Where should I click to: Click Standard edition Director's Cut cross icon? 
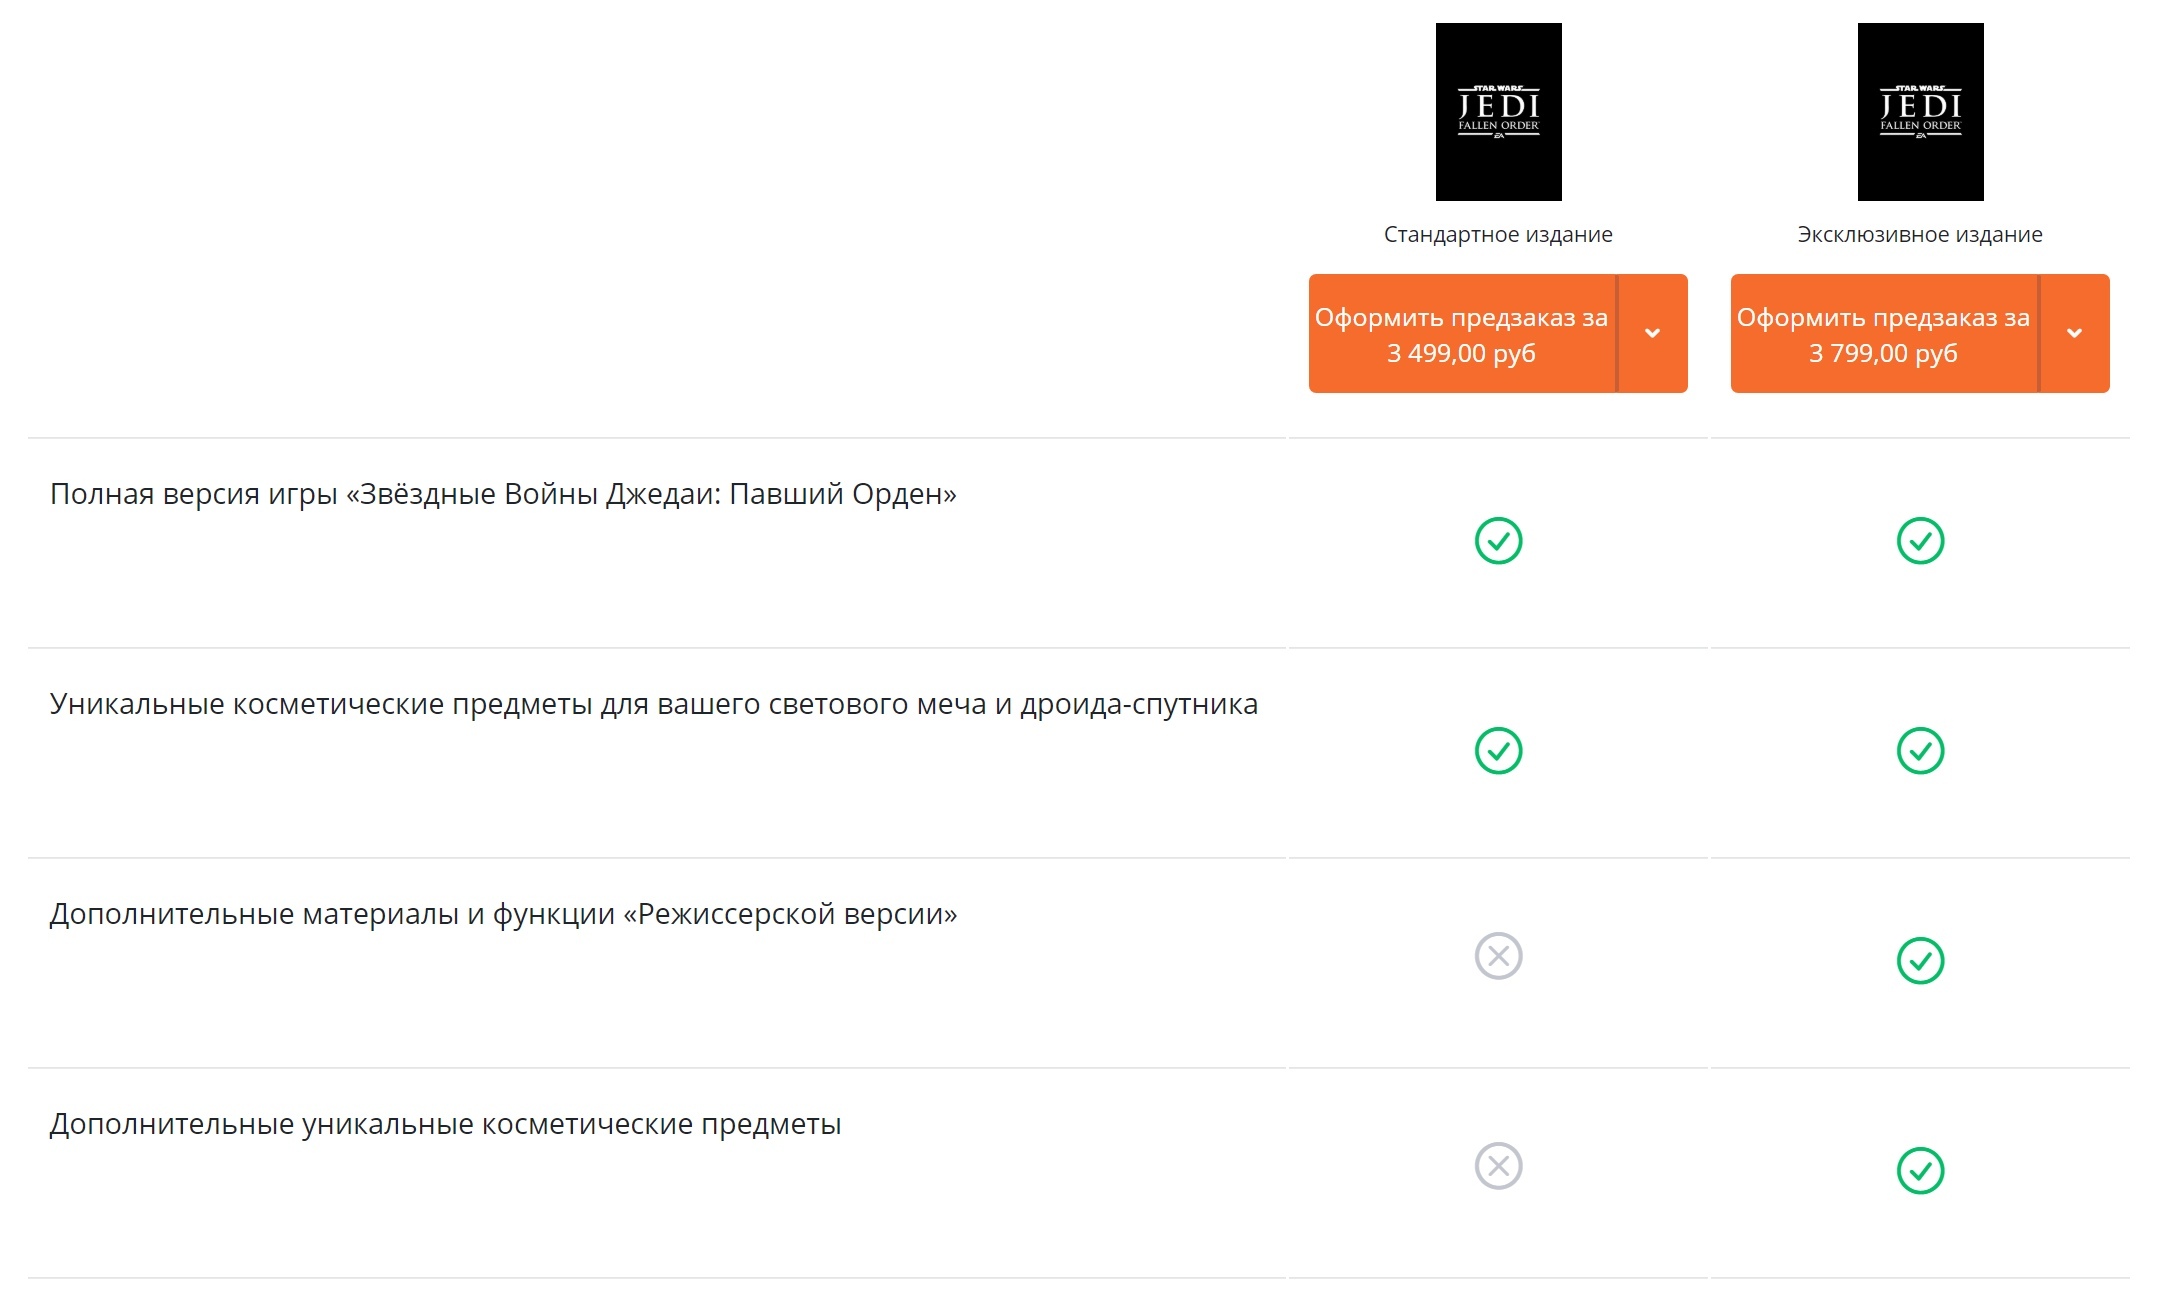1498,956
